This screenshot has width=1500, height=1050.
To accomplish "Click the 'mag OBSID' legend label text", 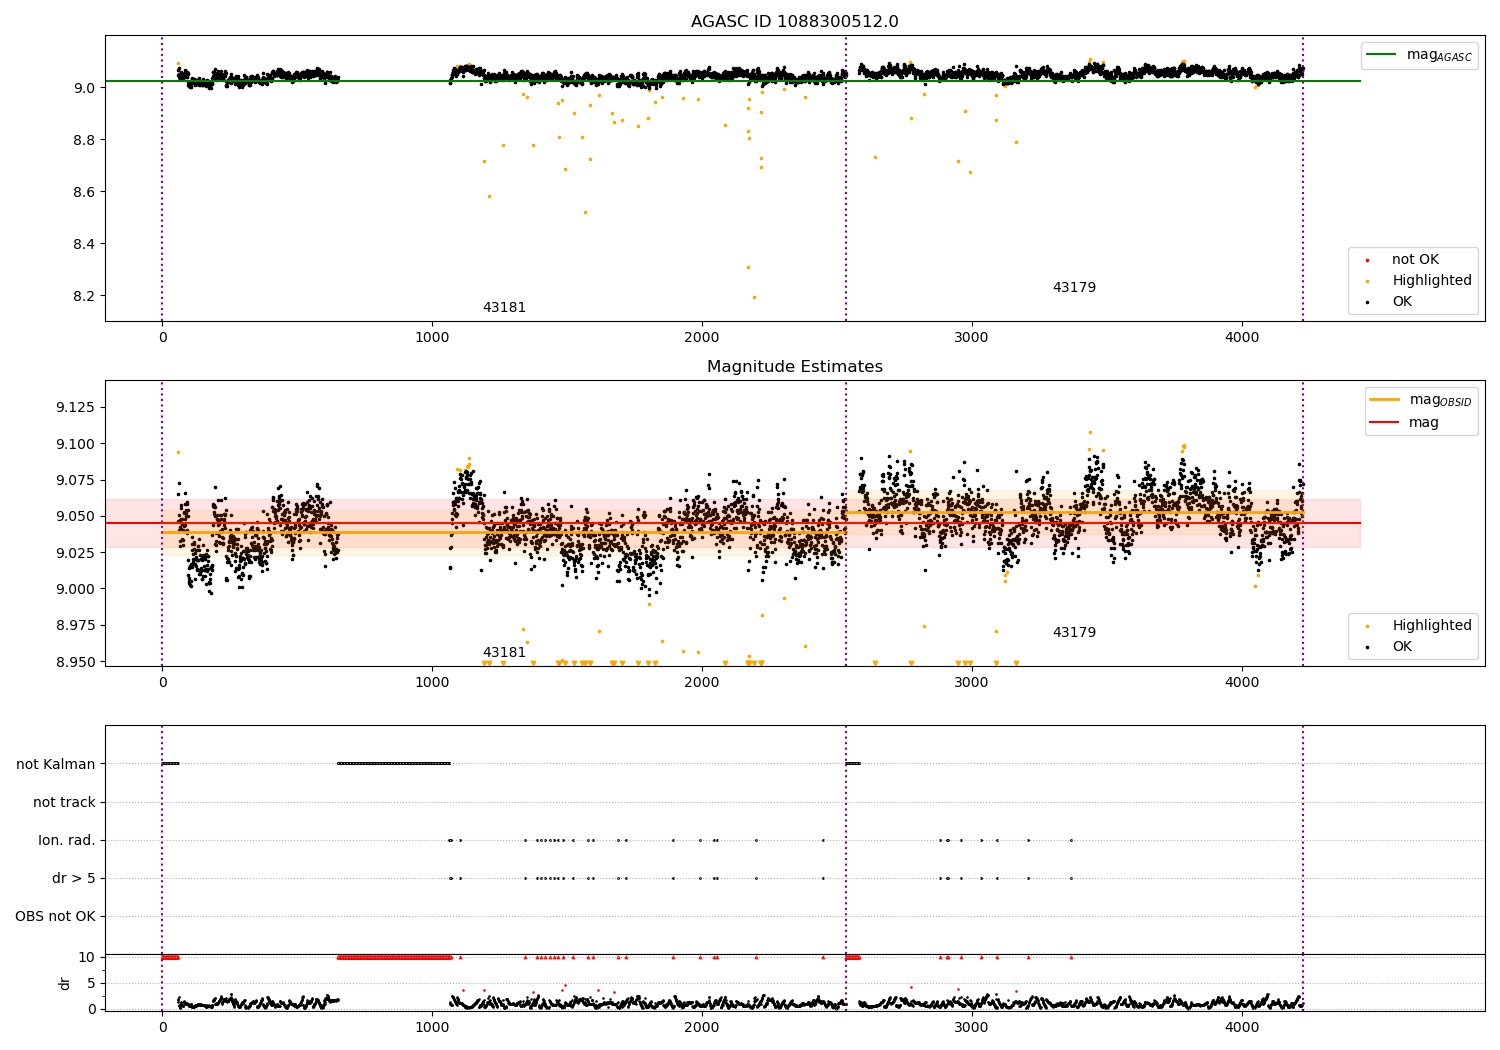I will [1441, 400].
